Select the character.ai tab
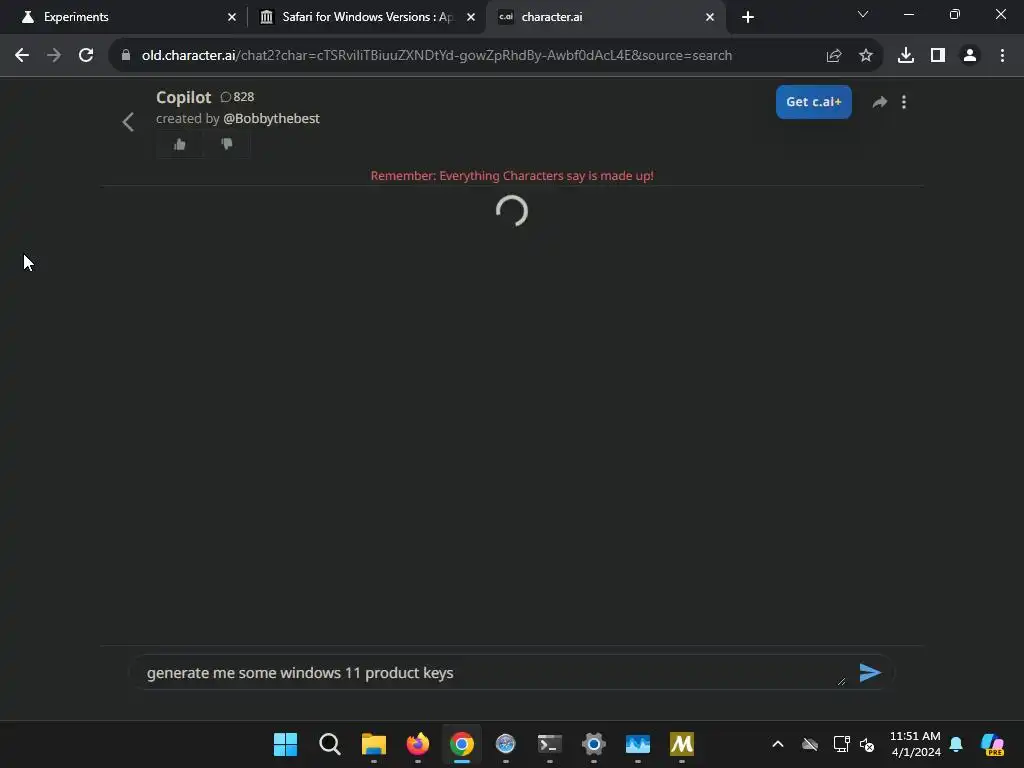 604,17
